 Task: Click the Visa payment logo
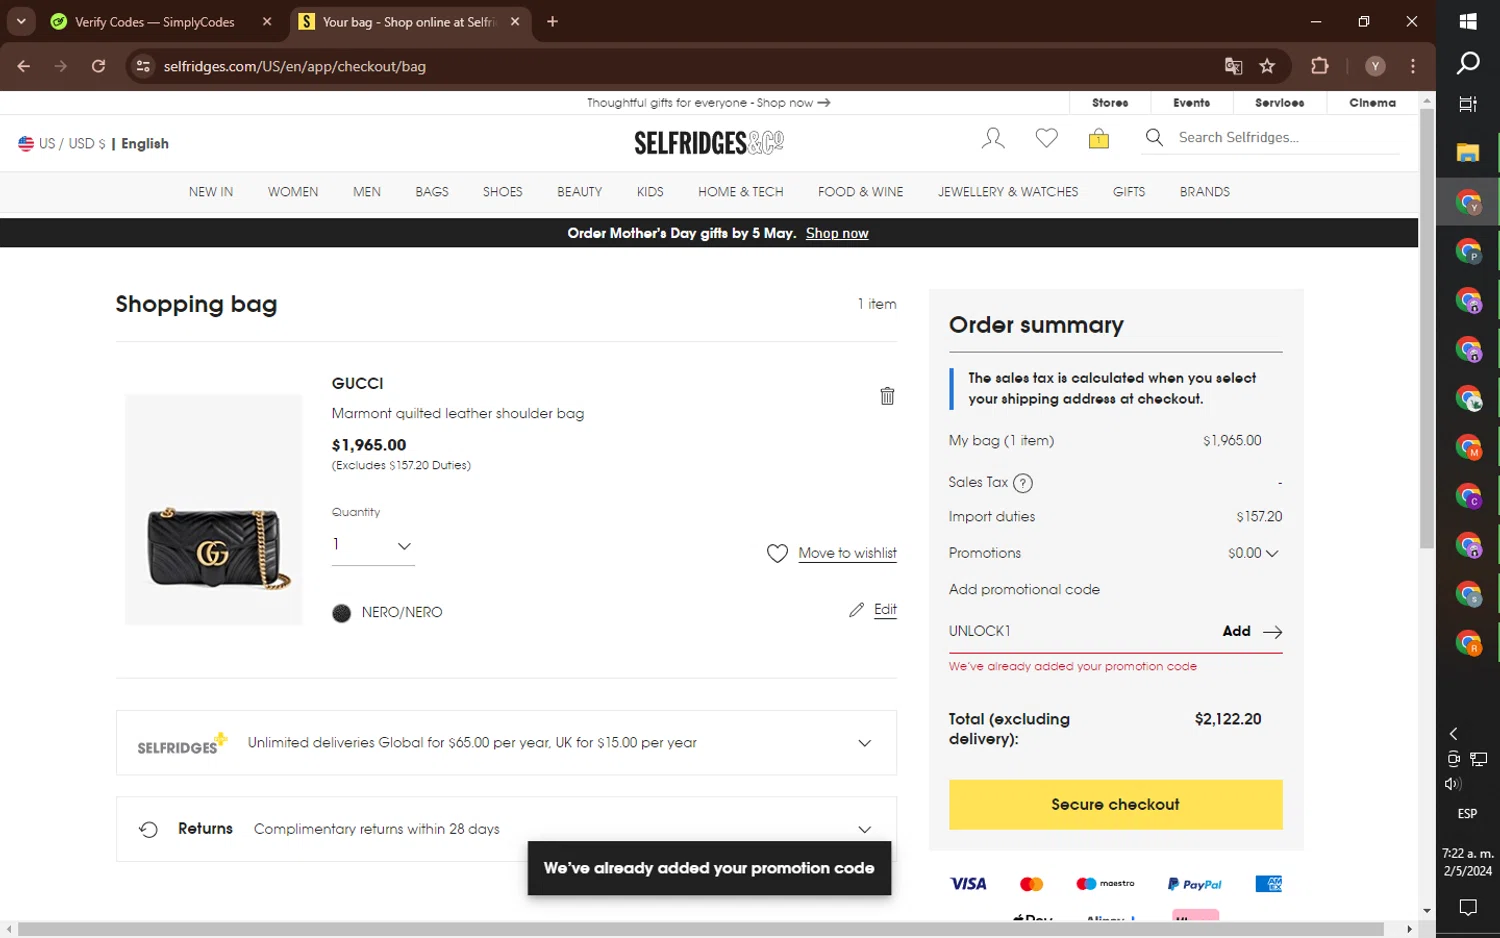[968, 884]
